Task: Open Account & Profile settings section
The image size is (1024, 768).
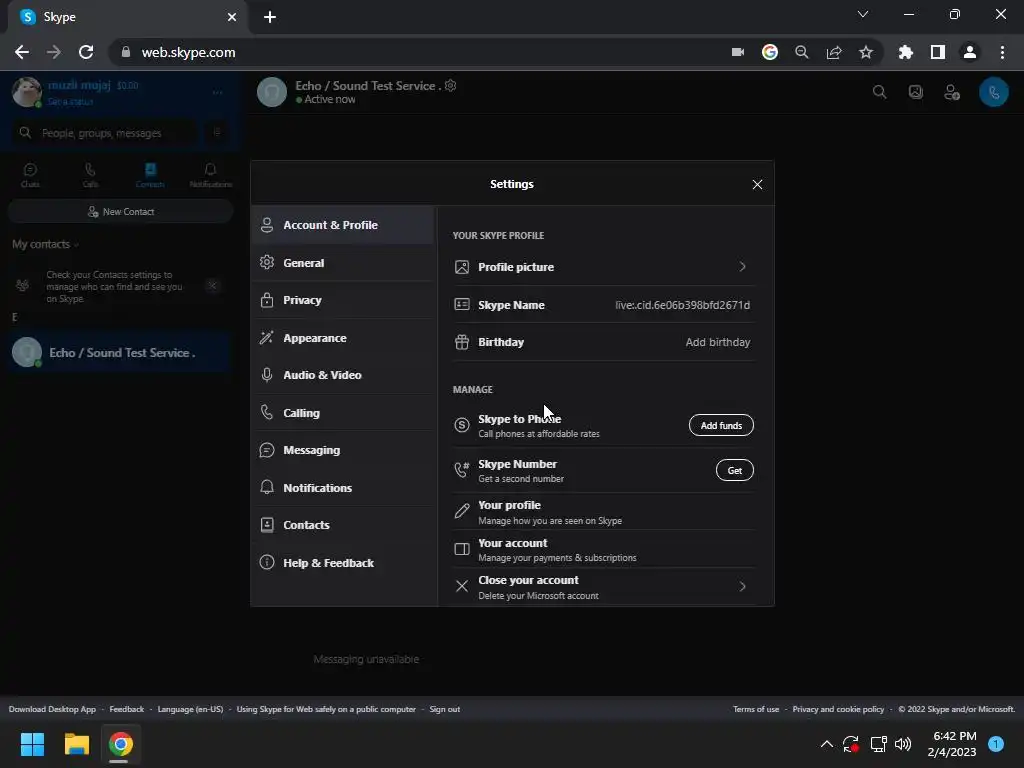Action: (343, 225)
